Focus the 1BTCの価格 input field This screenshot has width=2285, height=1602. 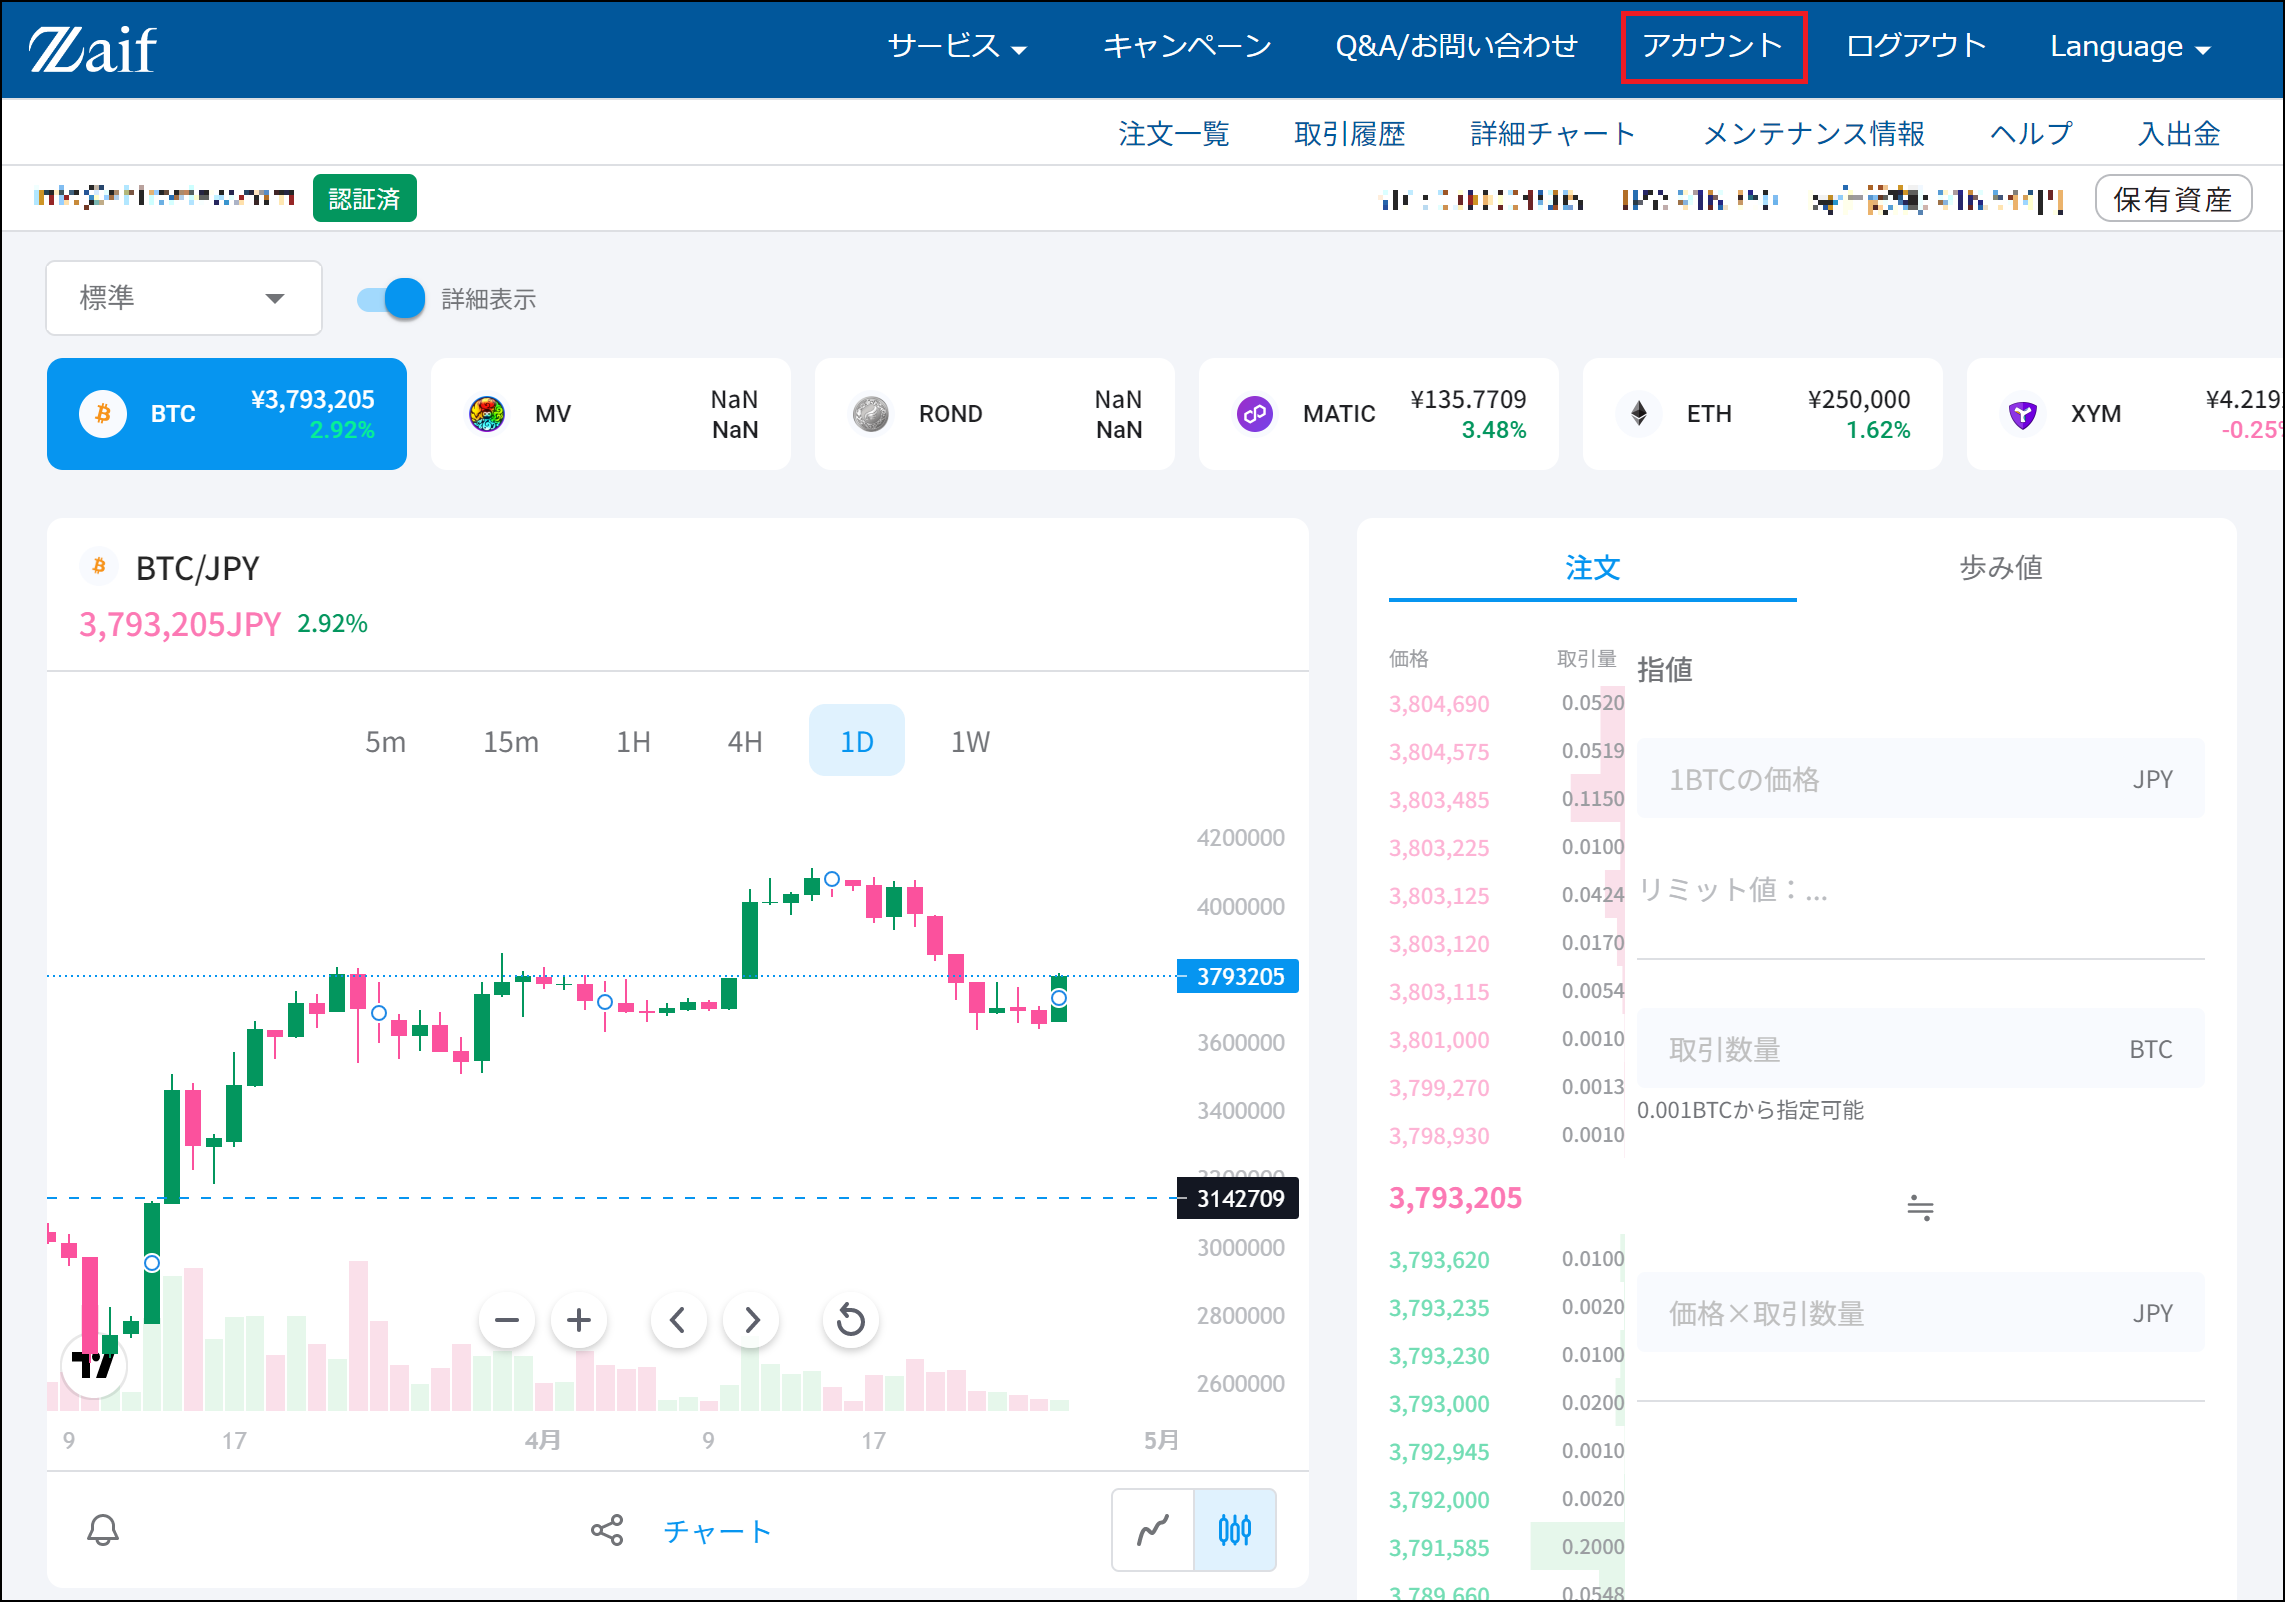[1920, 779]
